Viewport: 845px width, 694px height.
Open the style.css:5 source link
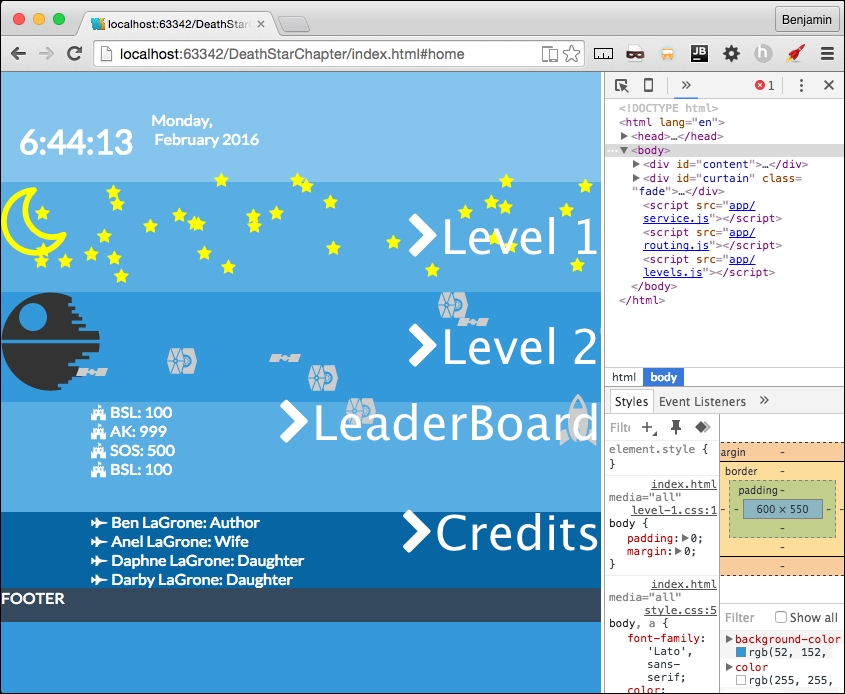pos(692,611)
